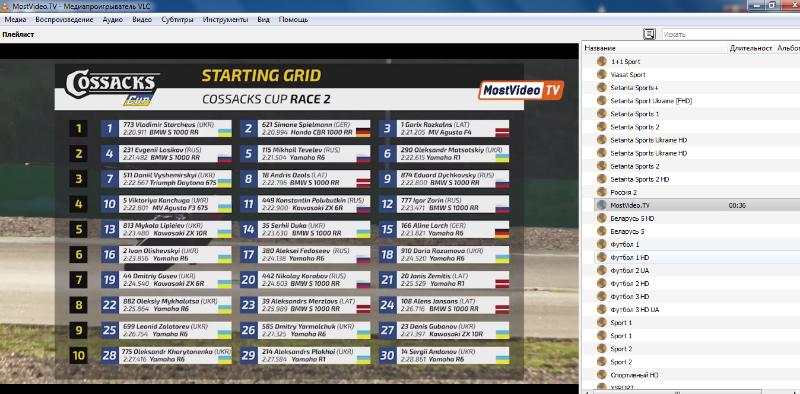Image resolution: width=800 pixels, height=394 pixels.
Task: Open the Инструменты menu
Action: (x=226, y=20)
